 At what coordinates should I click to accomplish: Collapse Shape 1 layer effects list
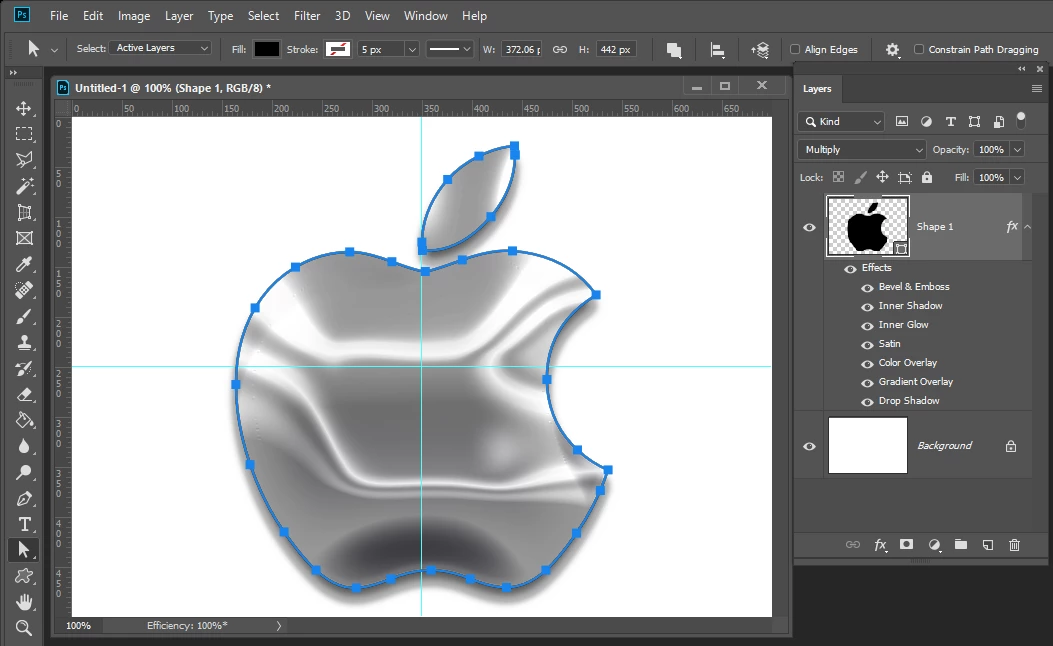click(1027, 227)
